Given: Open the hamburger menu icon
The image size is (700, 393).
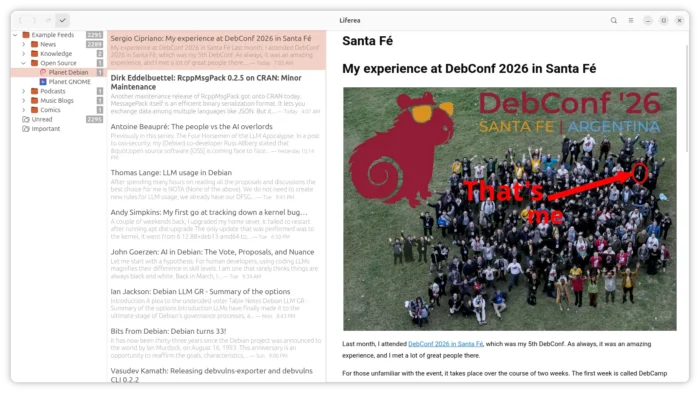Looking at the screenshot, I should 631,21.
